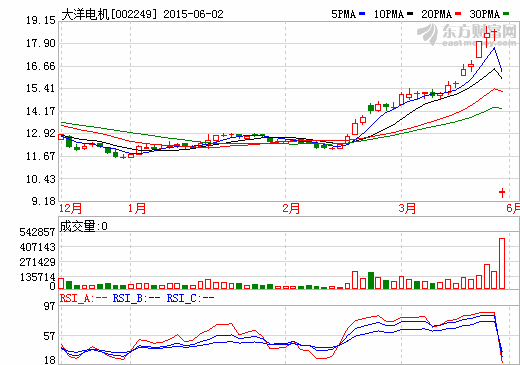520x365 pixels.
Task: Click the RSI_B indicator label
Action: pos(136,298)
